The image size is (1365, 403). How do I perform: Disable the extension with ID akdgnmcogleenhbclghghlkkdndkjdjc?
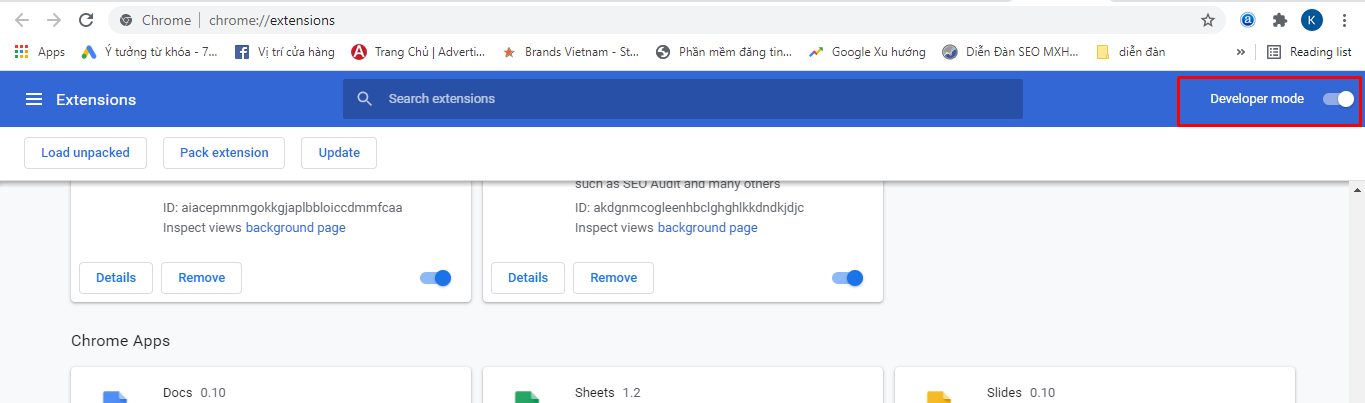[x=848, y=278]
